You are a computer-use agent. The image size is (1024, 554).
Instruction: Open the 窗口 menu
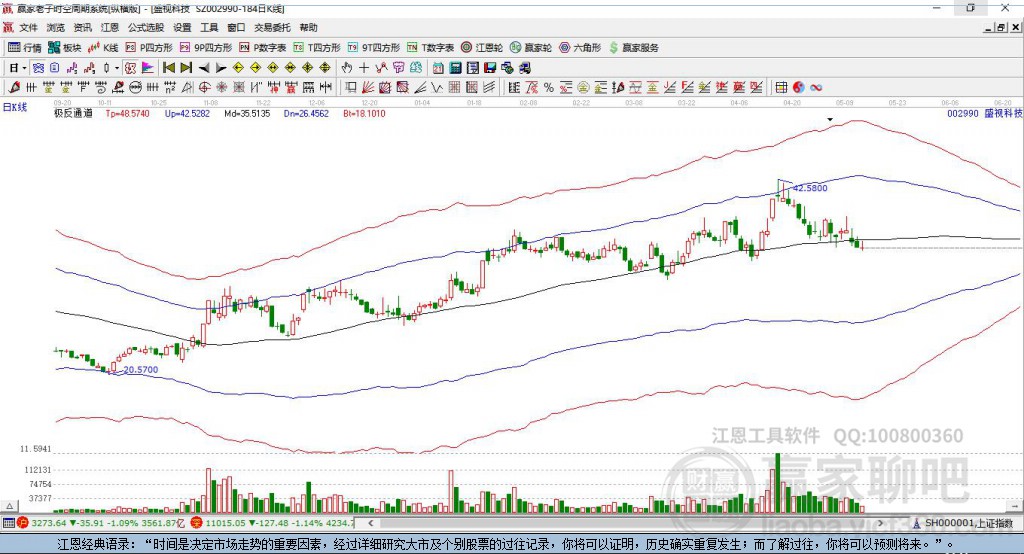pos(236,27)
